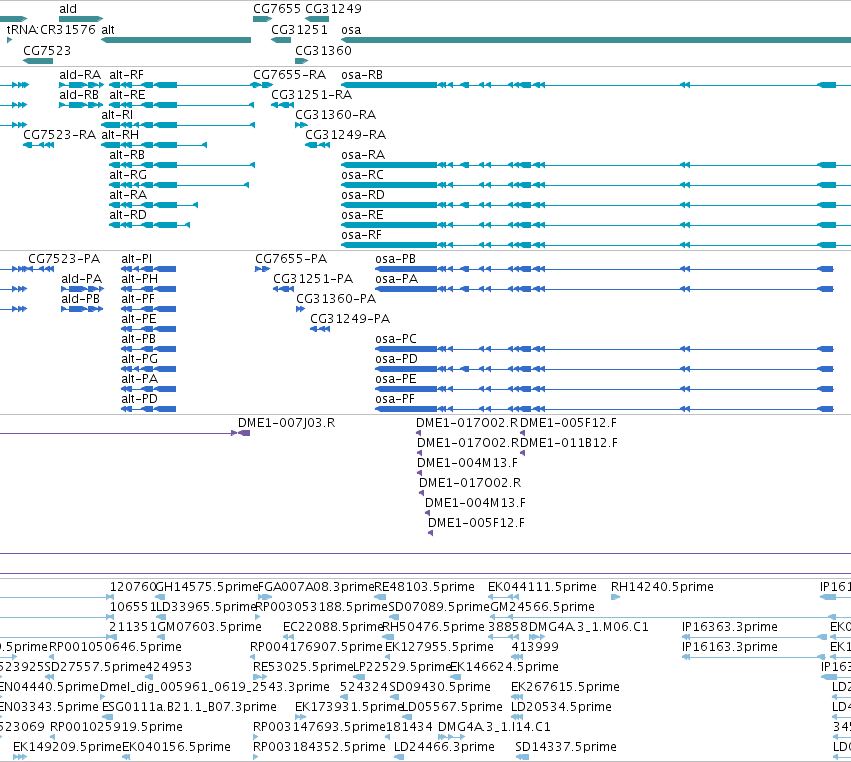Click the CG31251-PA protein label
This screenshot has width=851, height=762.
click(313, 278)
